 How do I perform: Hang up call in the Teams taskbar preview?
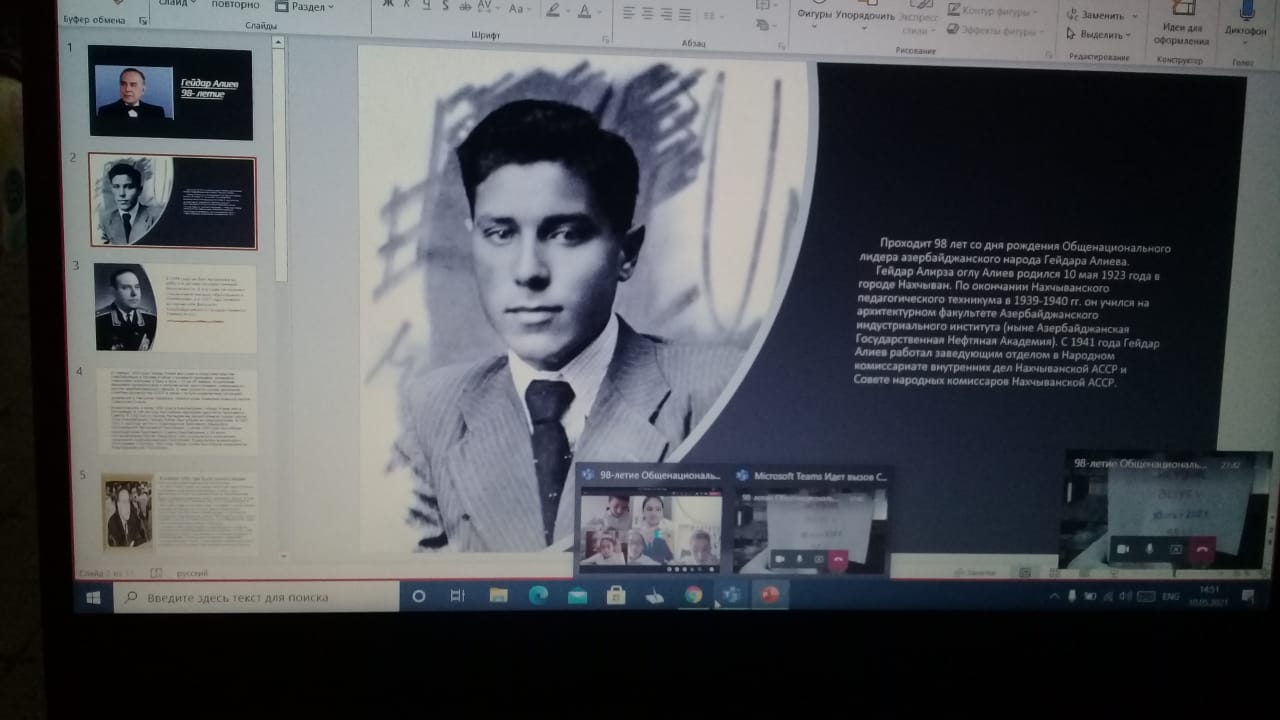point(838,559)
